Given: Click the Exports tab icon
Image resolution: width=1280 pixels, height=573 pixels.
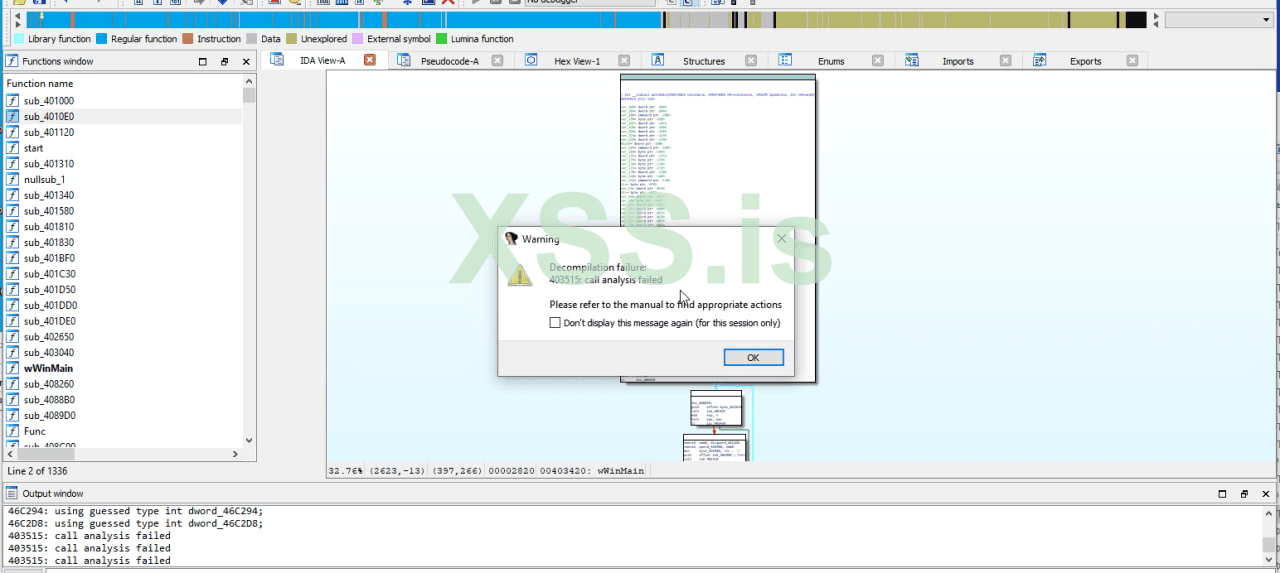Looking at the screenshot, I should pyautogui.click(x=1040, y=60).
